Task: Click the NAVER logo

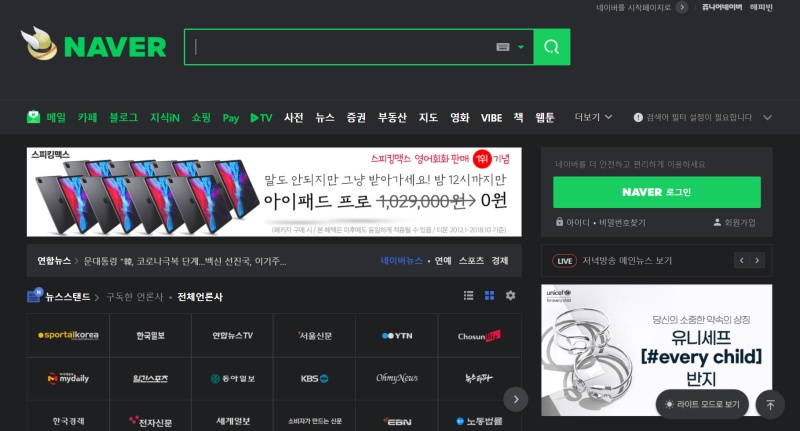Action: 115,47
